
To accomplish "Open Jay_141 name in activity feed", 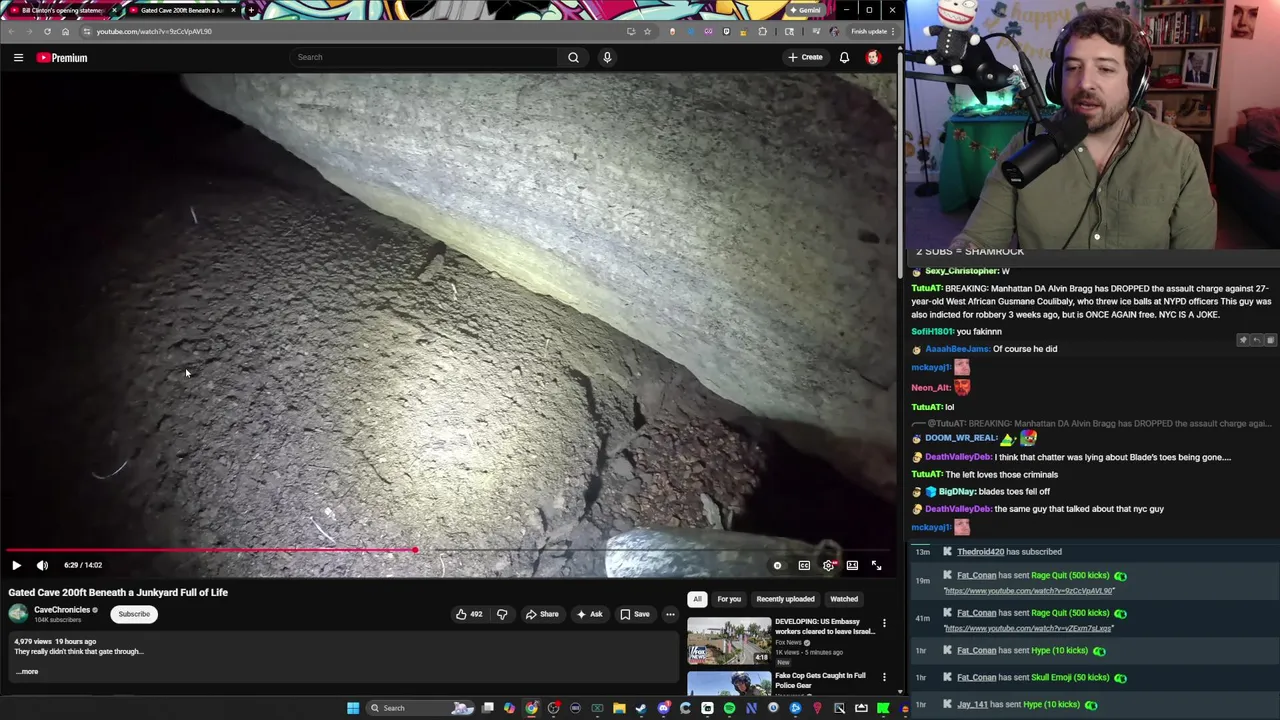I will (x=972, y=704).
